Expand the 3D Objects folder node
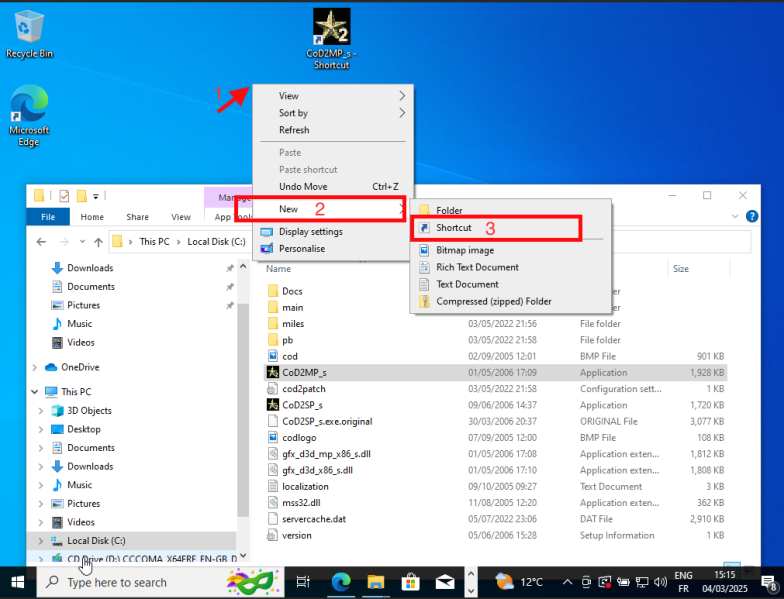Viewport: 784px width, 599px height. click(x=42, y=410)
